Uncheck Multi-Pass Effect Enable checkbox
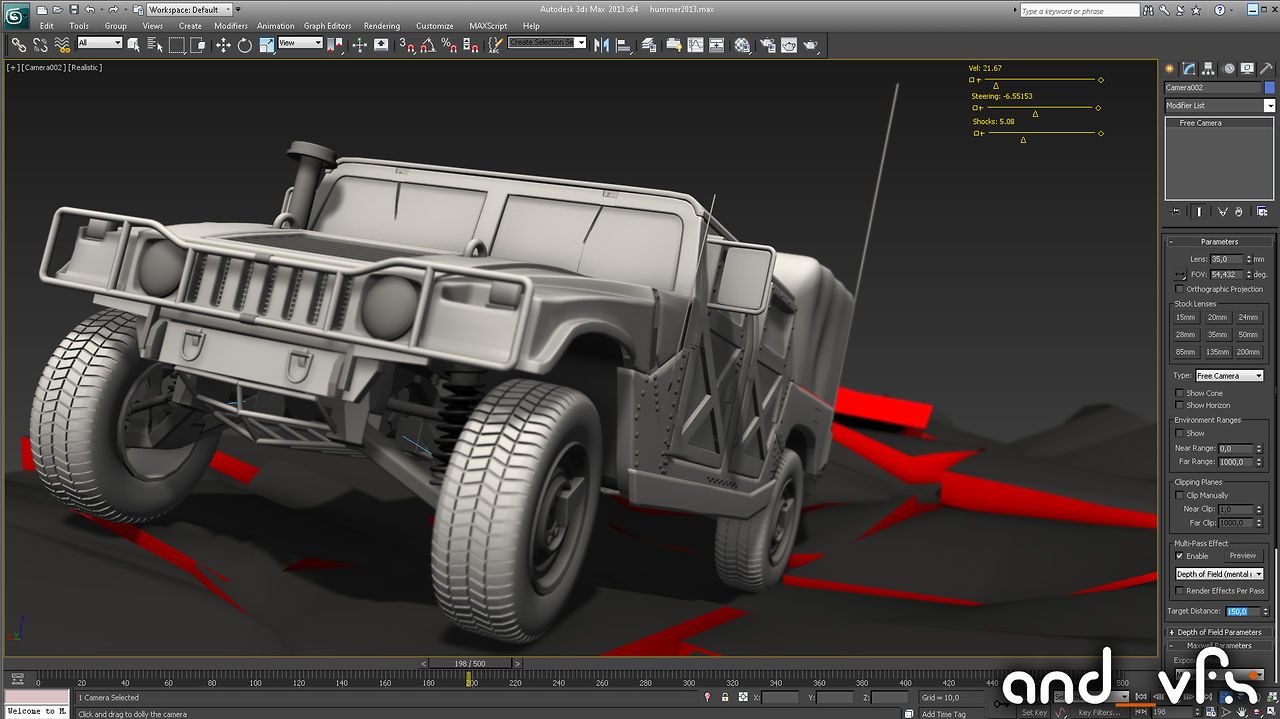 tap(1179, 556)
